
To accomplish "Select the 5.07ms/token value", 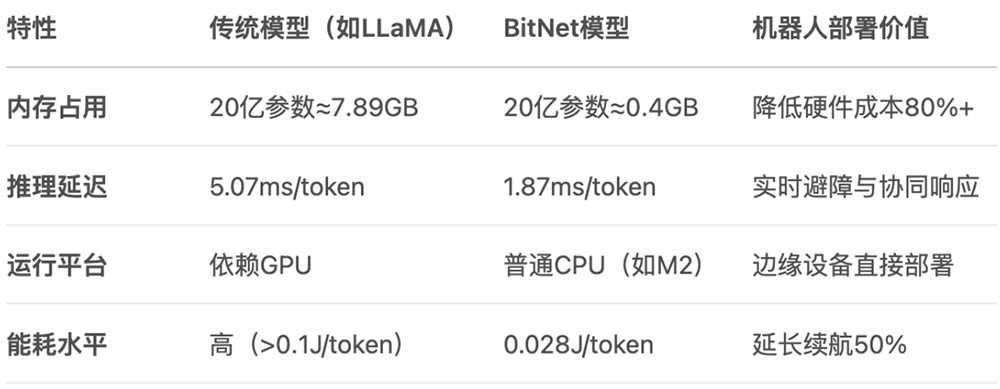I will [x=287, y=187].
